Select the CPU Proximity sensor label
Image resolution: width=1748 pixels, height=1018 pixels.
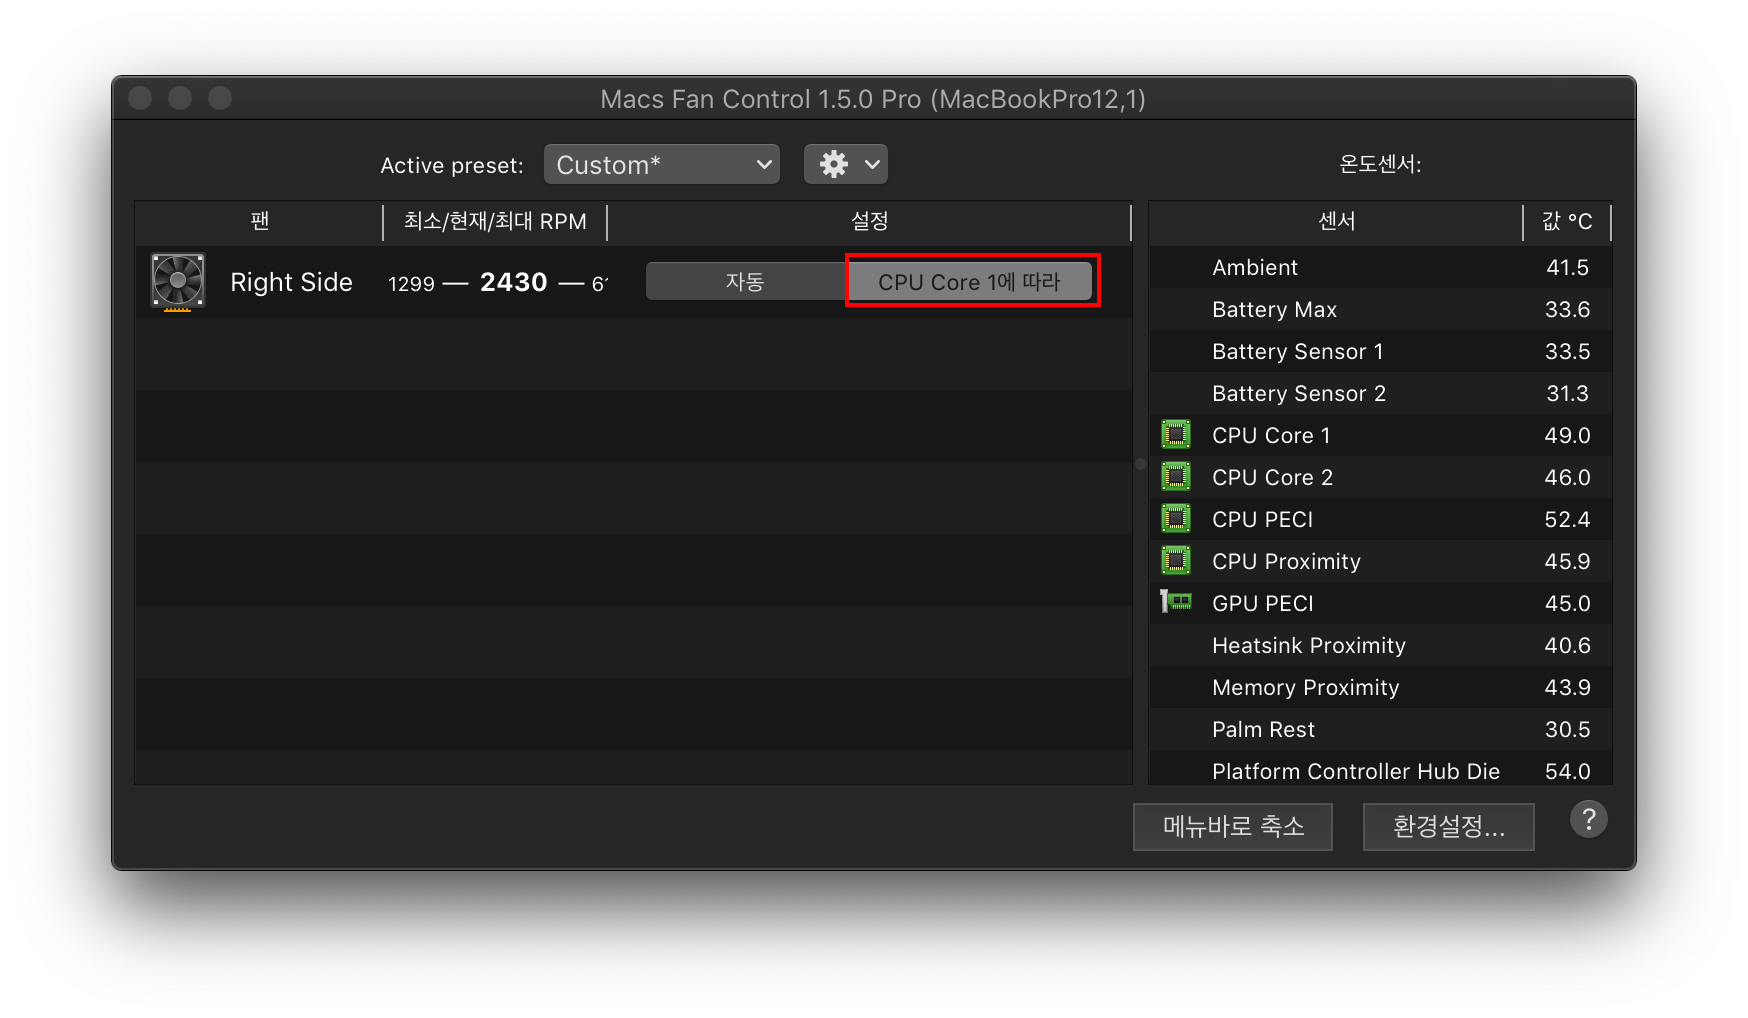pos(1286,561)
